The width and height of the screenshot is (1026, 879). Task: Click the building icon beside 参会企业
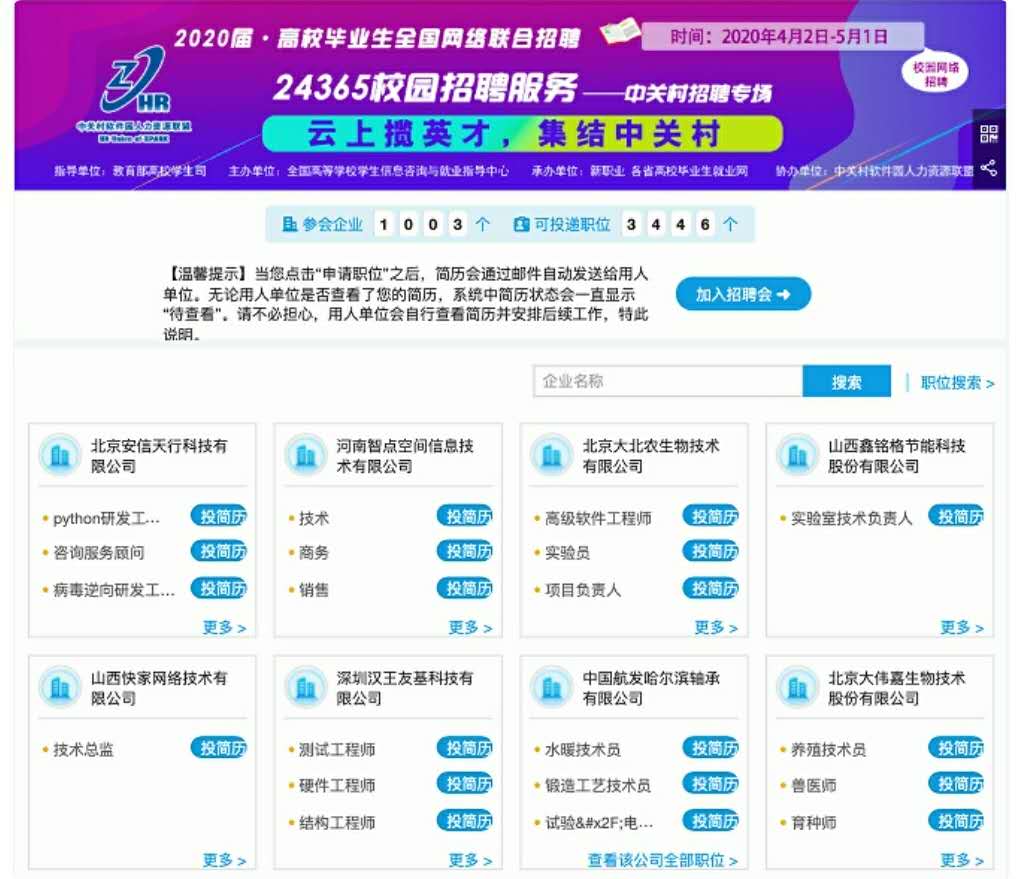point(289,224)
